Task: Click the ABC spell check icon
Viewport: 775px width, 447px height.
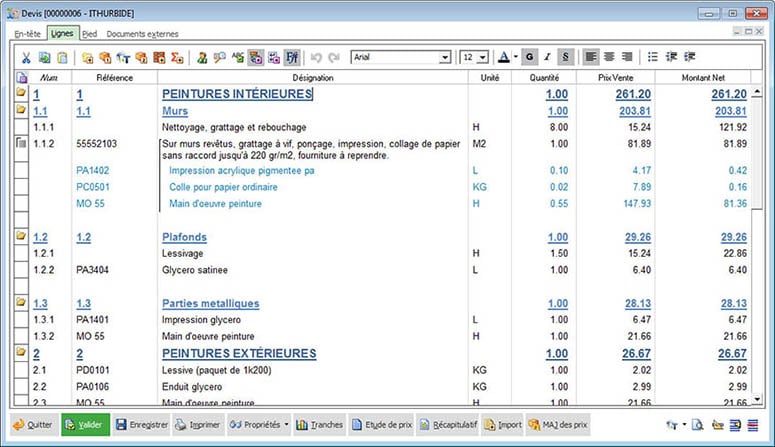Action: pos(238,58)
